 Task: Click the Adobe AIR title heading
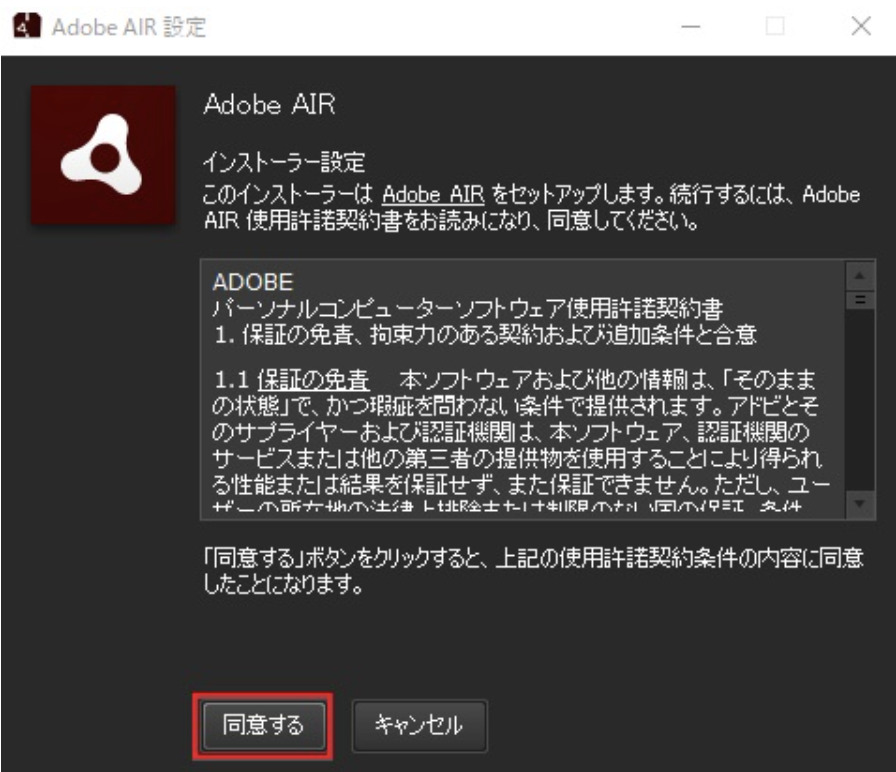pos(269,105)
